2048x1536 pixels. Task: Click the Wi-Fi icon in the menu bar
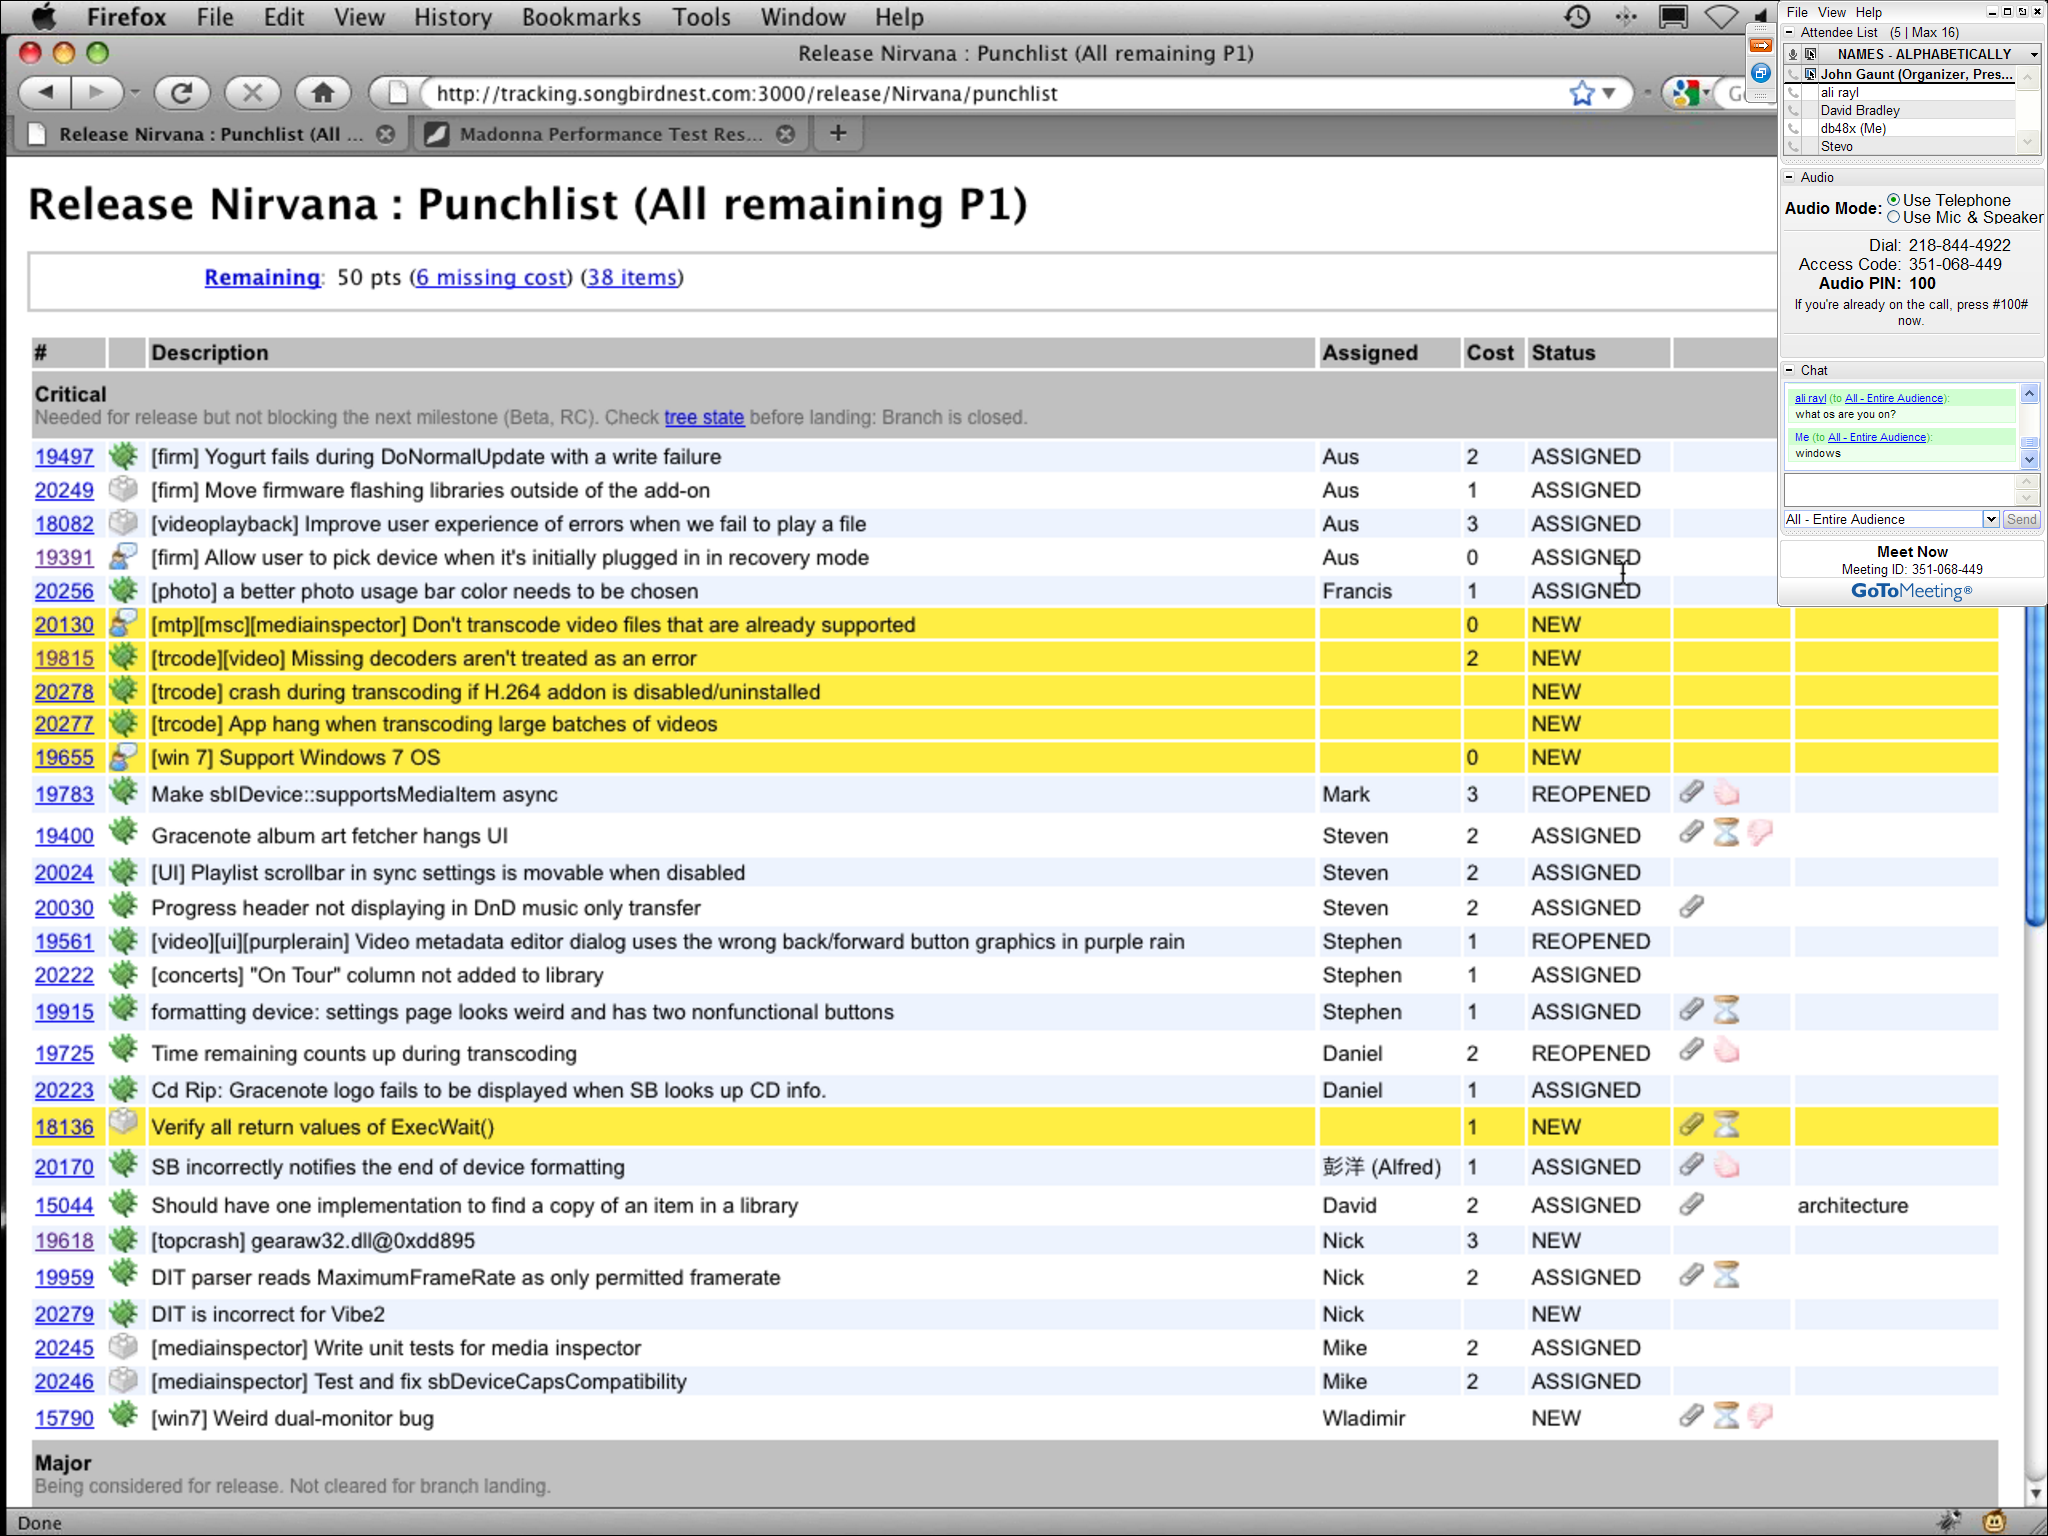[x=1720, y=17]
